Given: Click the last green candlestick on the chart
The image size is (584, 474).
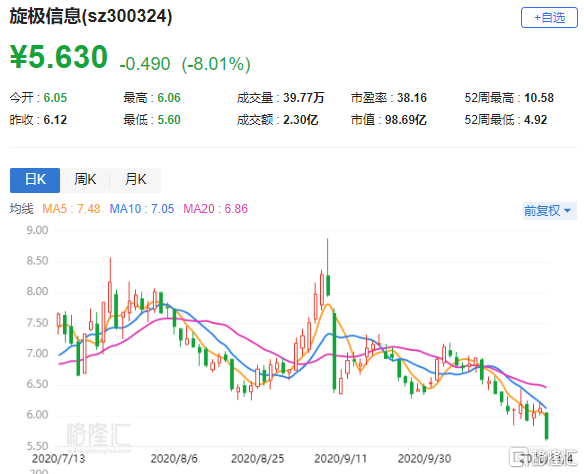Looking at the screenshot, I should tap(546, 426).
